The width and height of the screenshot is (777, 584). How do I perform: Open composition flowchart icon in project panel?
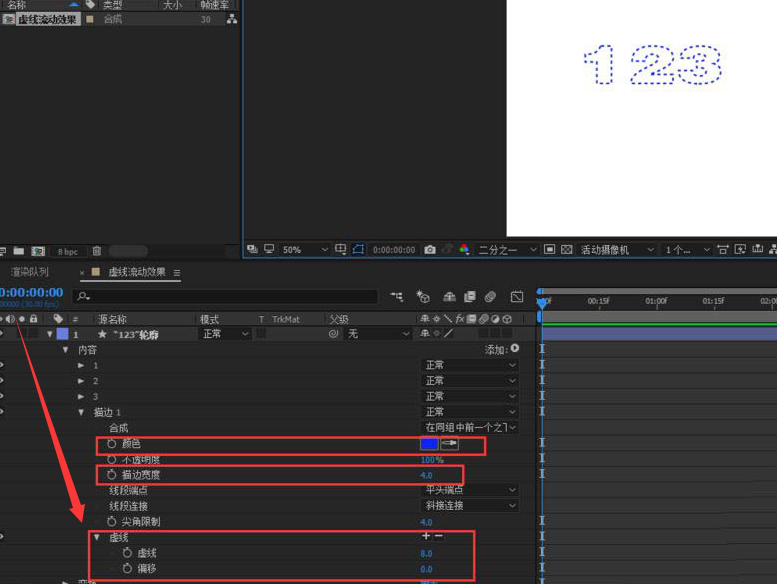tap(232, 19)
